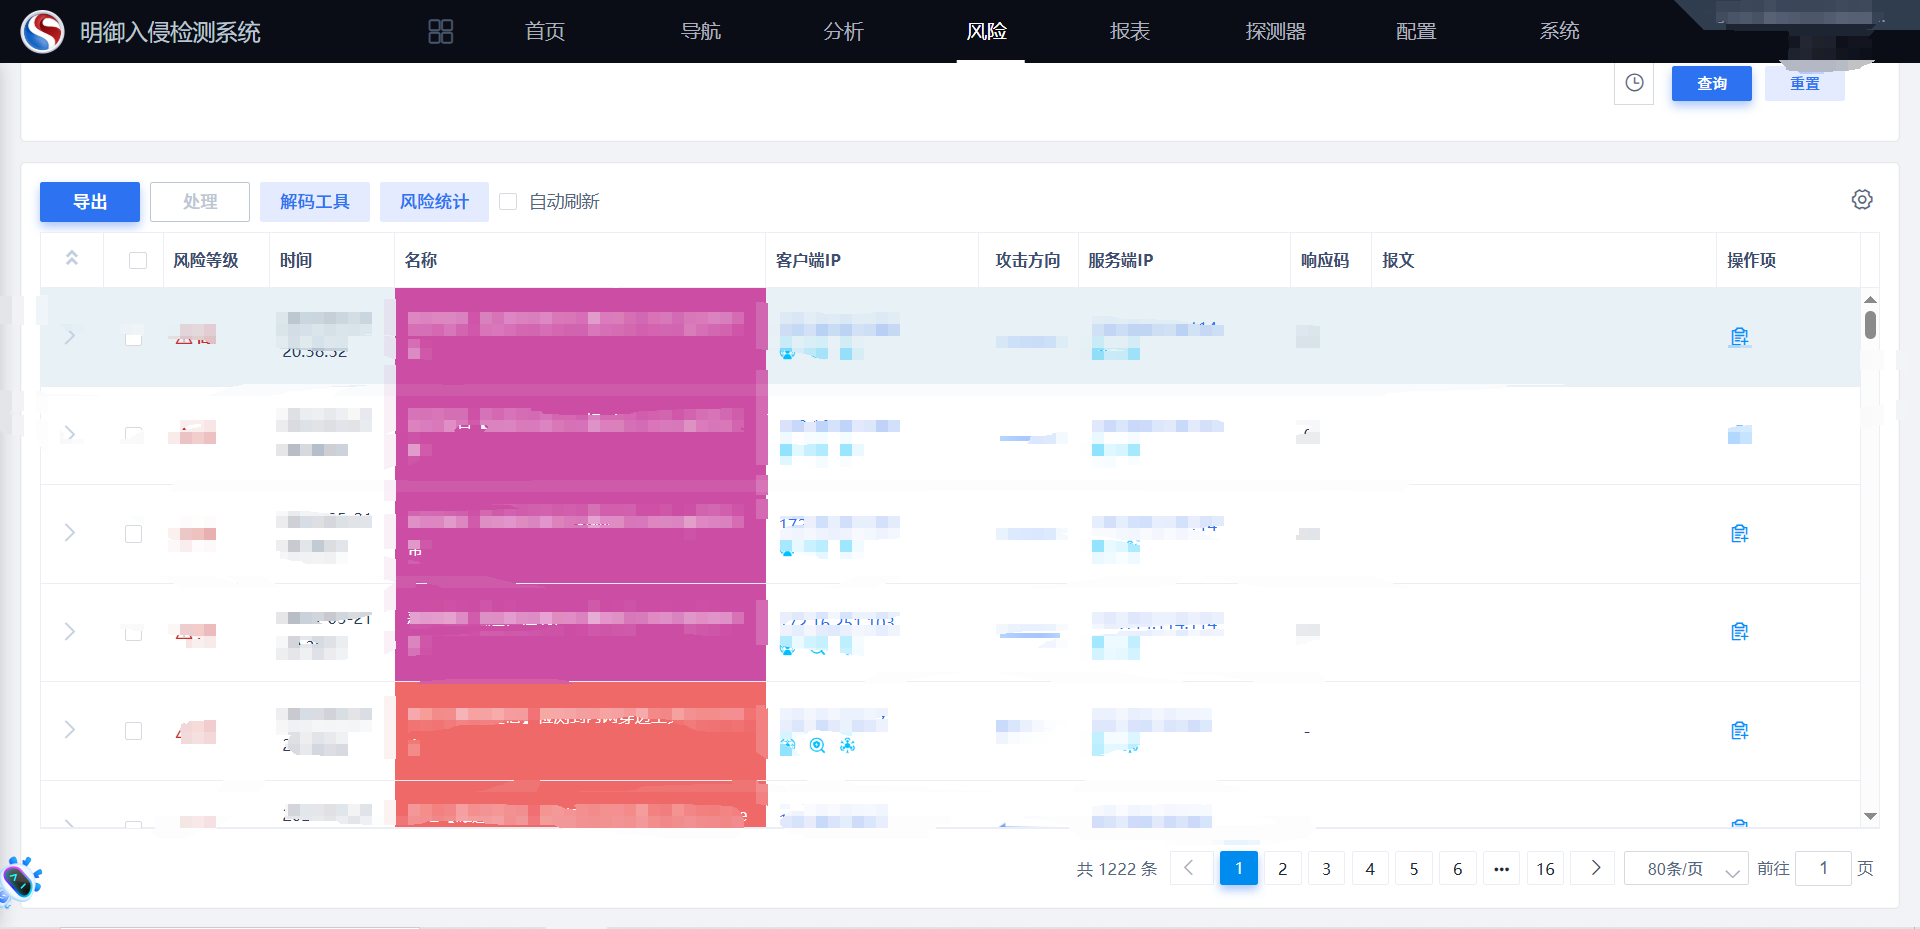Viewport: 1920px width, 929px height.
Task: Click the detail icon in first row
Action: [1739, 337]
